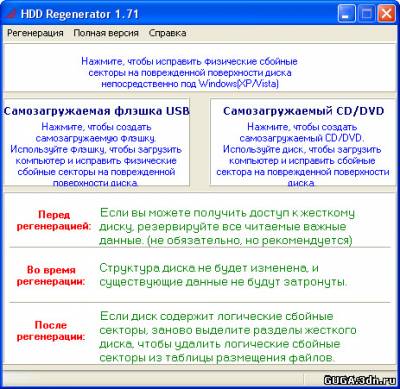Click the Во время регенерации red label
This screenshot has height=389, width=400.
51,275
